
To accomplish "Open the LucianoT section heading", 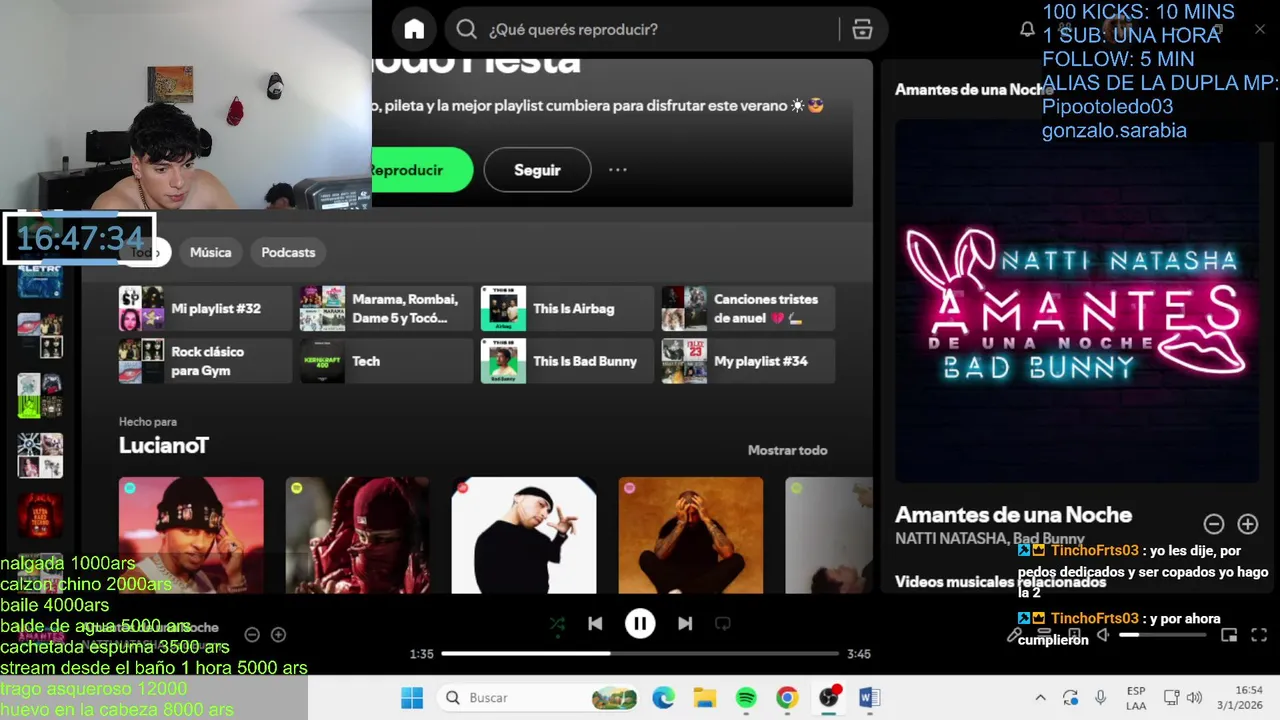I will (164, 445).
